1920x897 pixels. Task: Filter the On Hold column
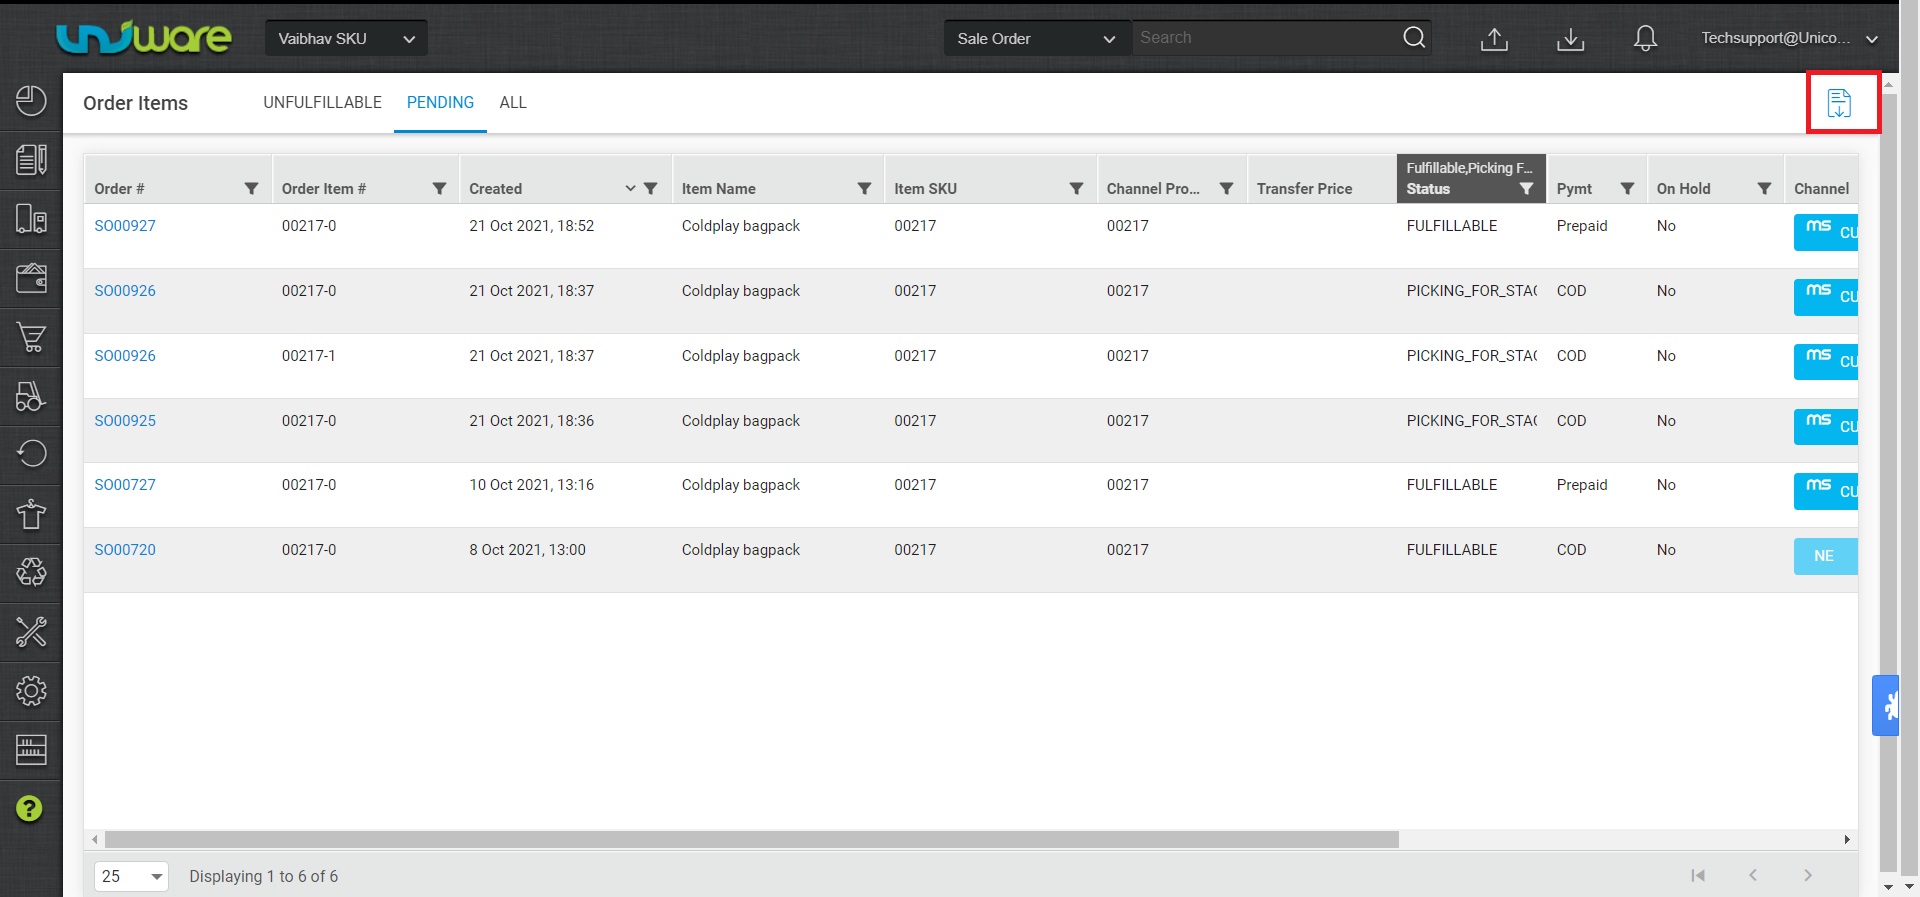[x=1765, y=189]
